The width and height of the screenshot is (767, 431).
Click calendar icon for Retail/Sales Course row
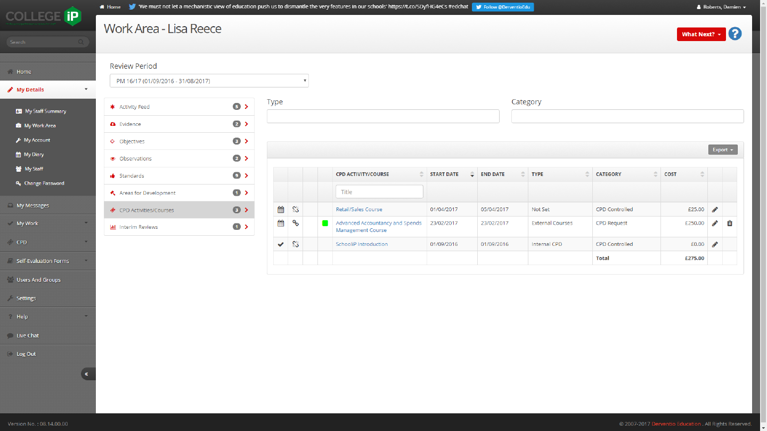point(280,209)
